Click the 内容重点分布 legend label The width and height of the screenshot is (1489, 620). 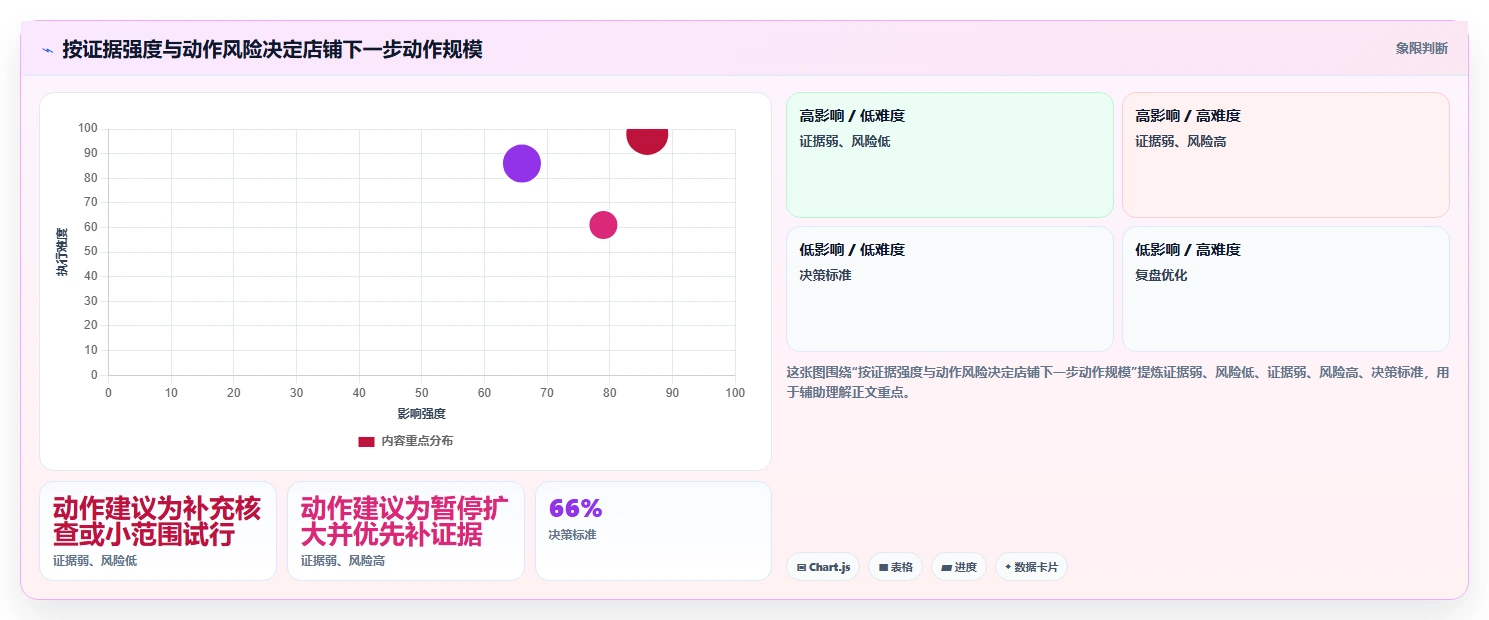point(417,441)
